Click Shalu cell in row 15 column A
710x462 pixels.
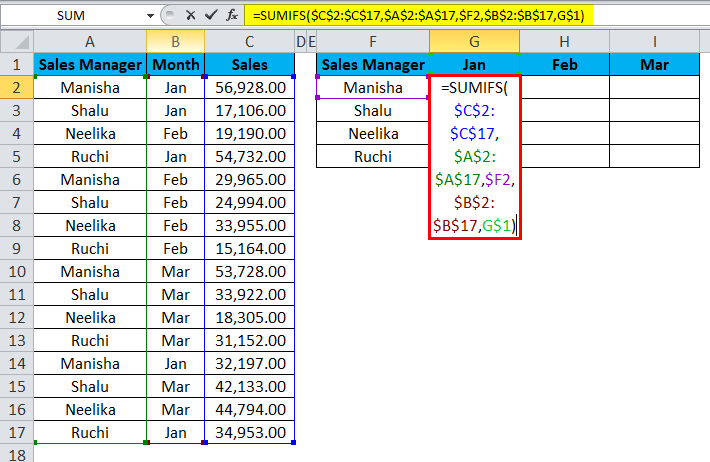[x=90, y=386]
